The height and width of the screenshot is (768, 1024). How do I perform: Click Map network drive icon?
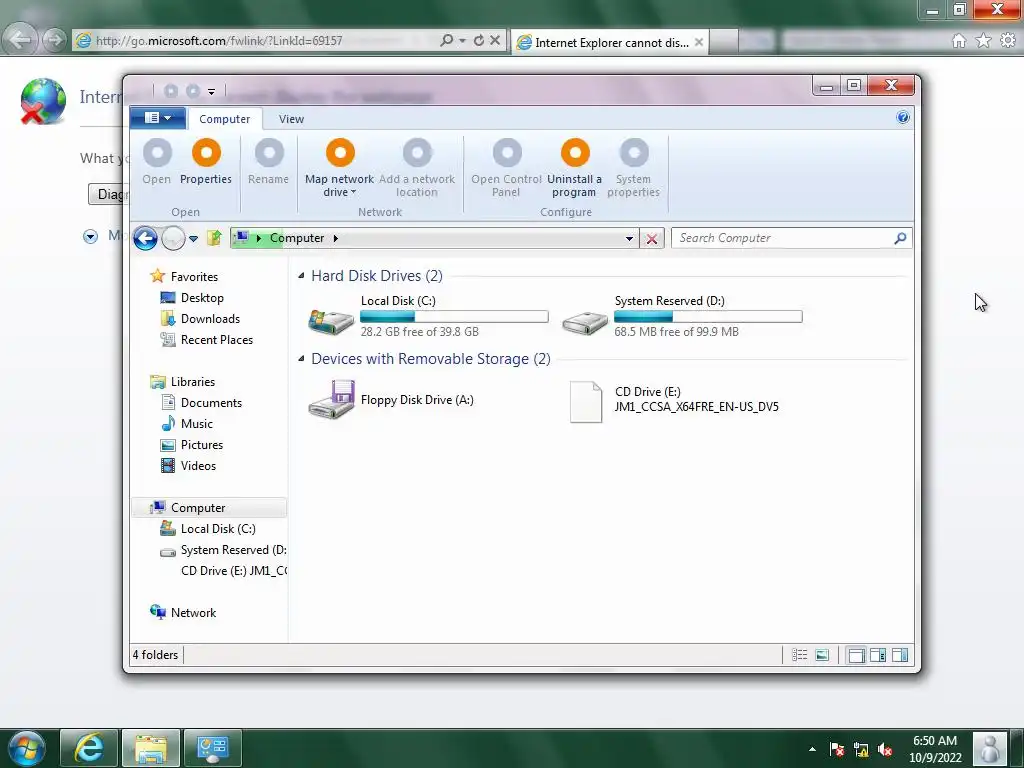pyautogui.click(x=340, y=153)
